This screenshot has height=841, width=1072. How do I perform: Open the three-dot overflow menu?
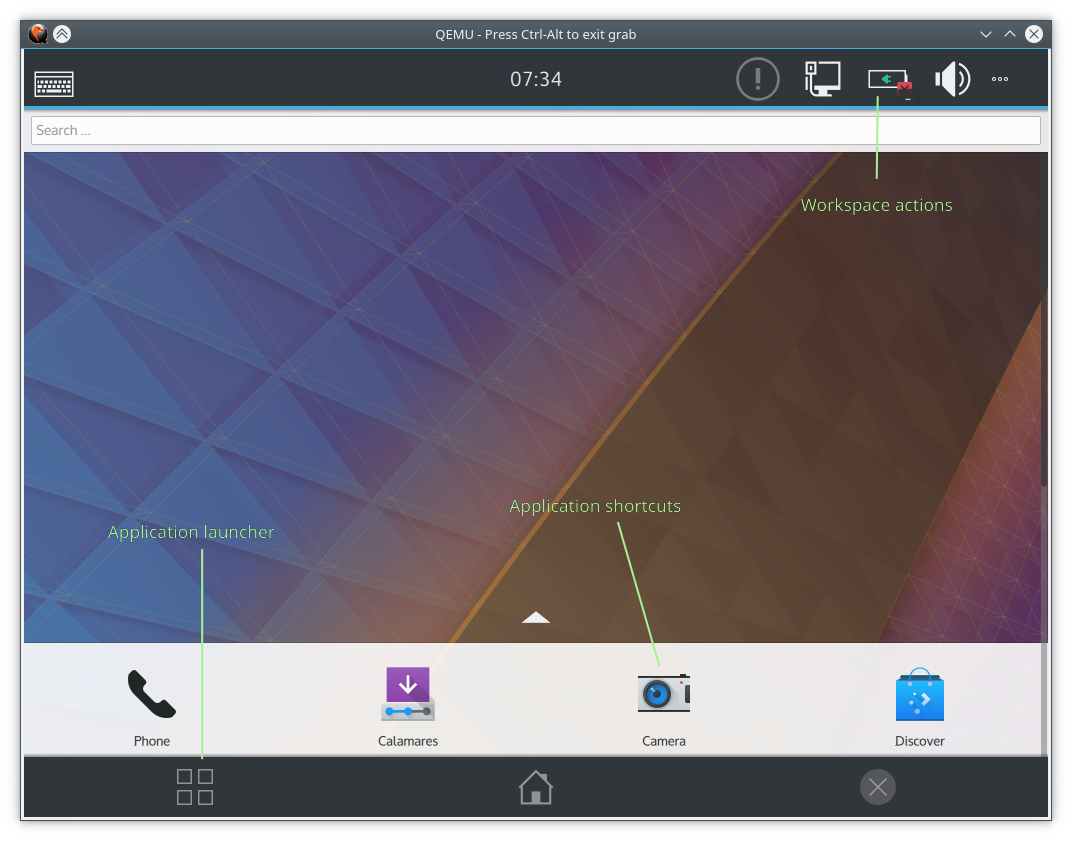[x=1000, y=79]
